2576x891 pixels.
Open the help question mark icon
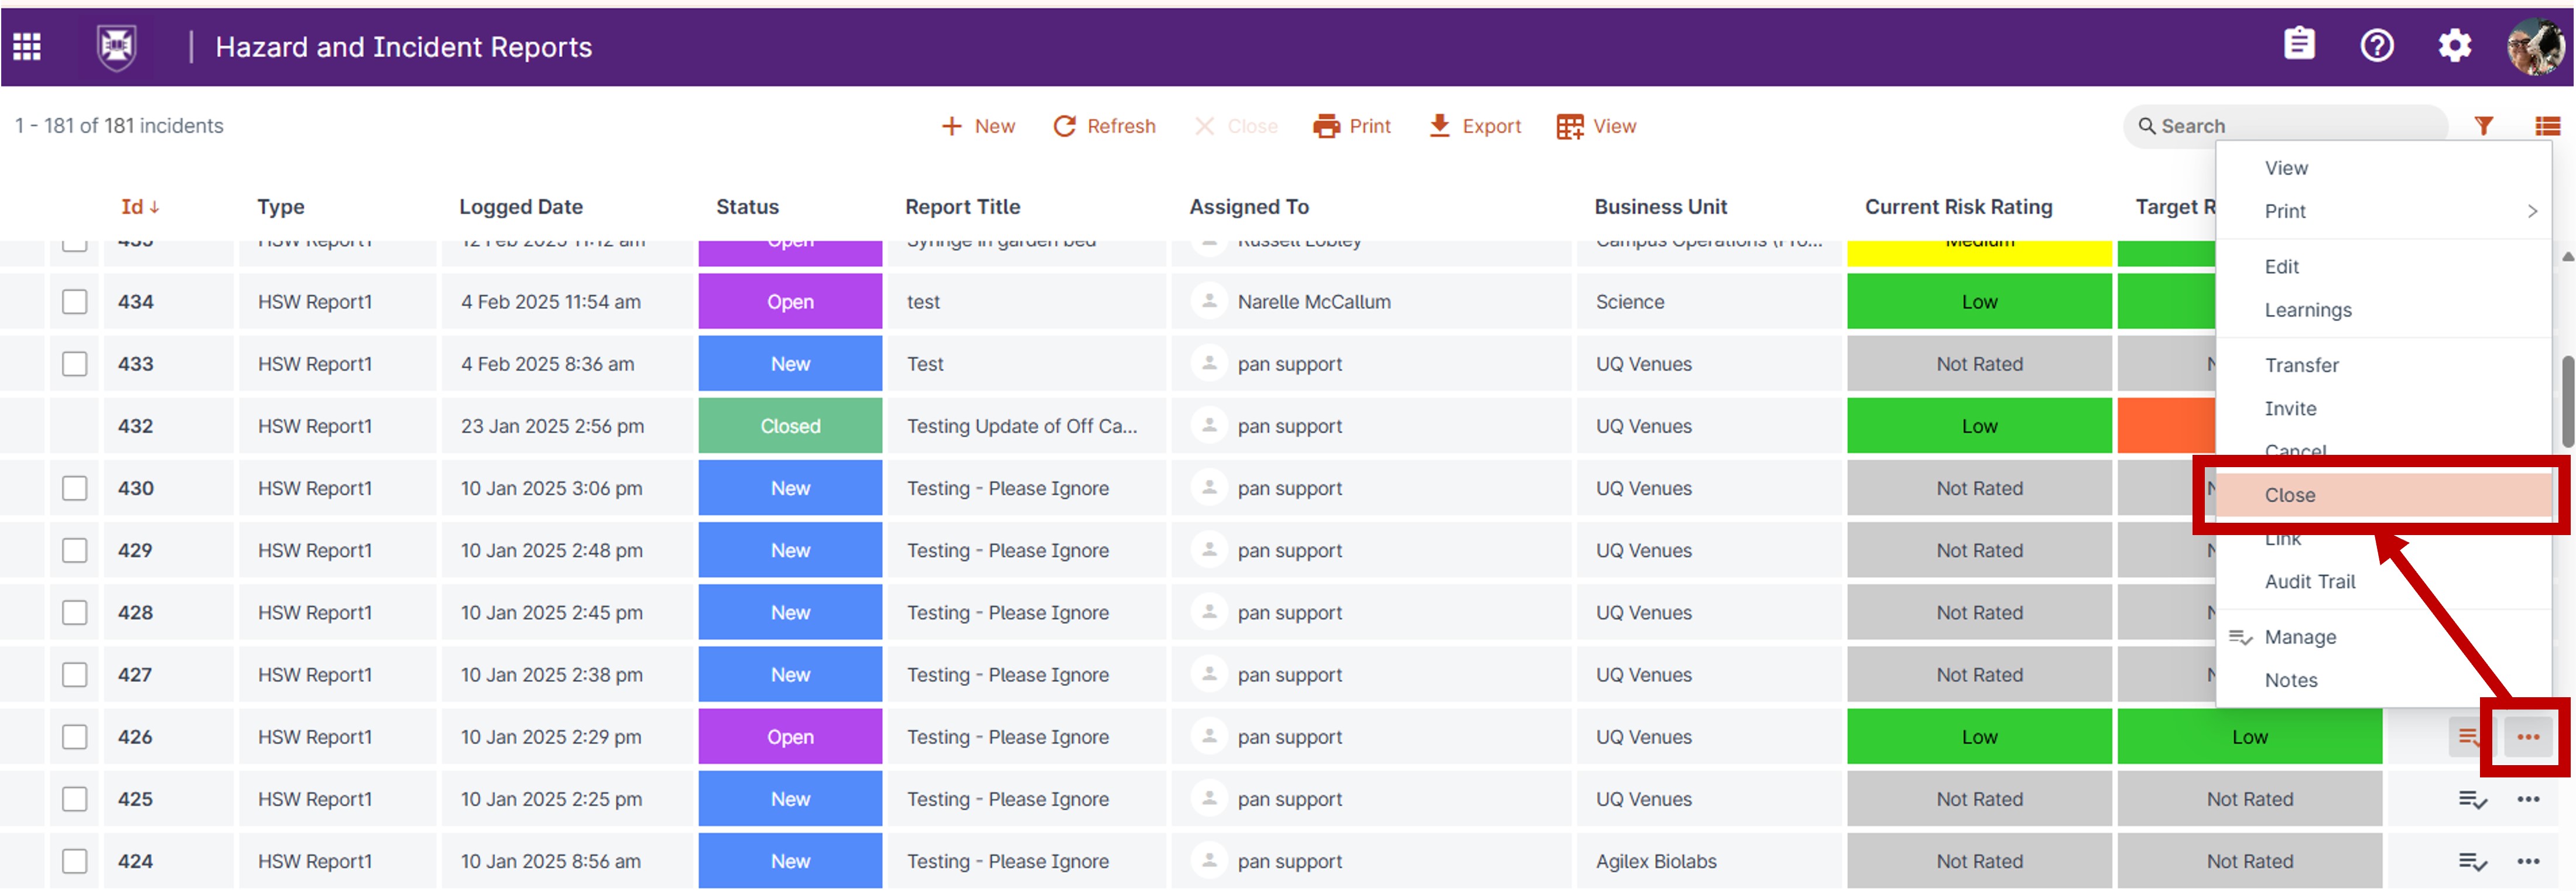tap(2377, 45)
